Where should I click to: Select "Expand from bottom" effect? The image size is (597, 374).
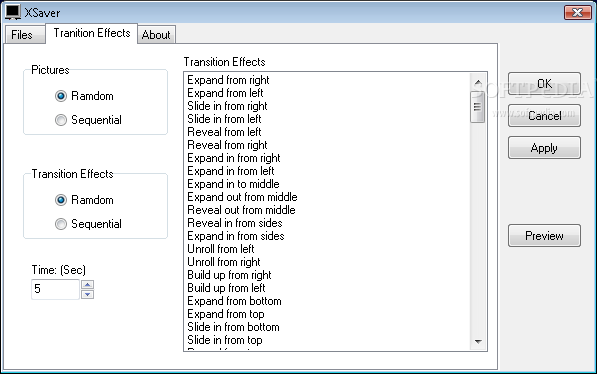234,301
